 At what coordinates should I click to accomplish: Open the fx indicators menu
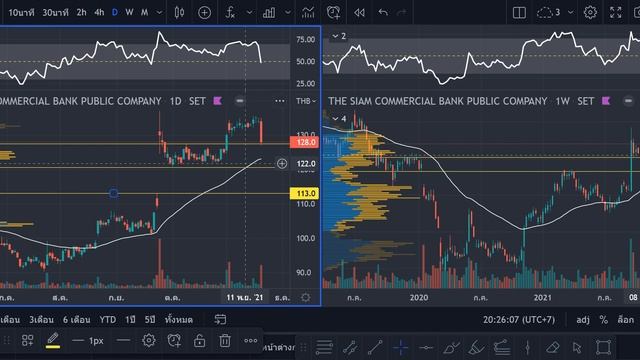(x=230, y=13)
